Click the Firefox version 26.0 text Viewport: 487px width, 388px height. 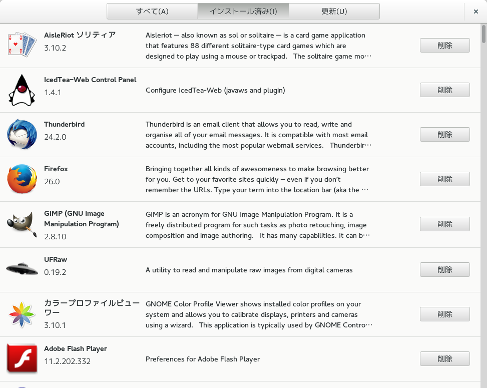(52, 181)
